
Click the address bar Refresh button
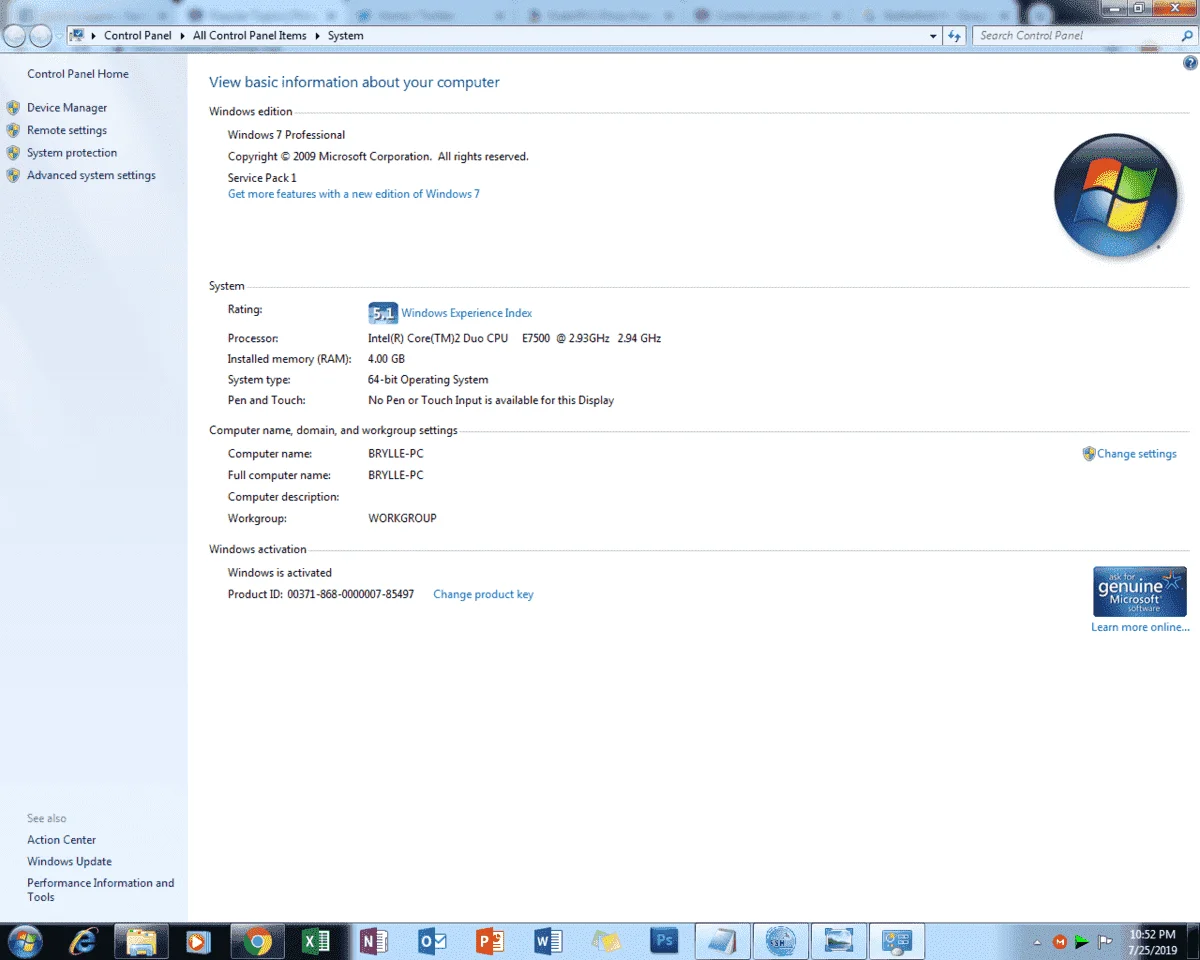point(955,36)
